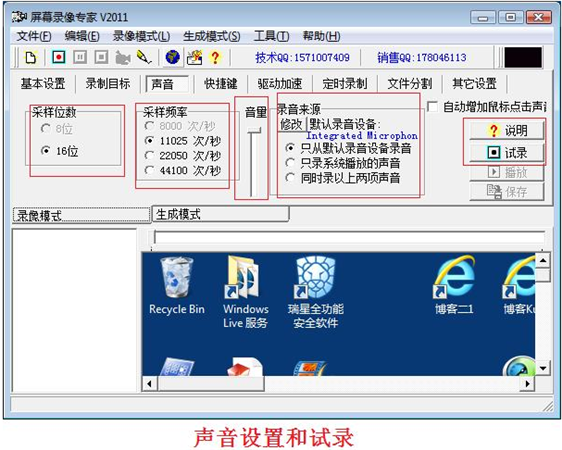Open the globe website icon
562x450 pixels.
pyautogui.click(x=172, y=57)
